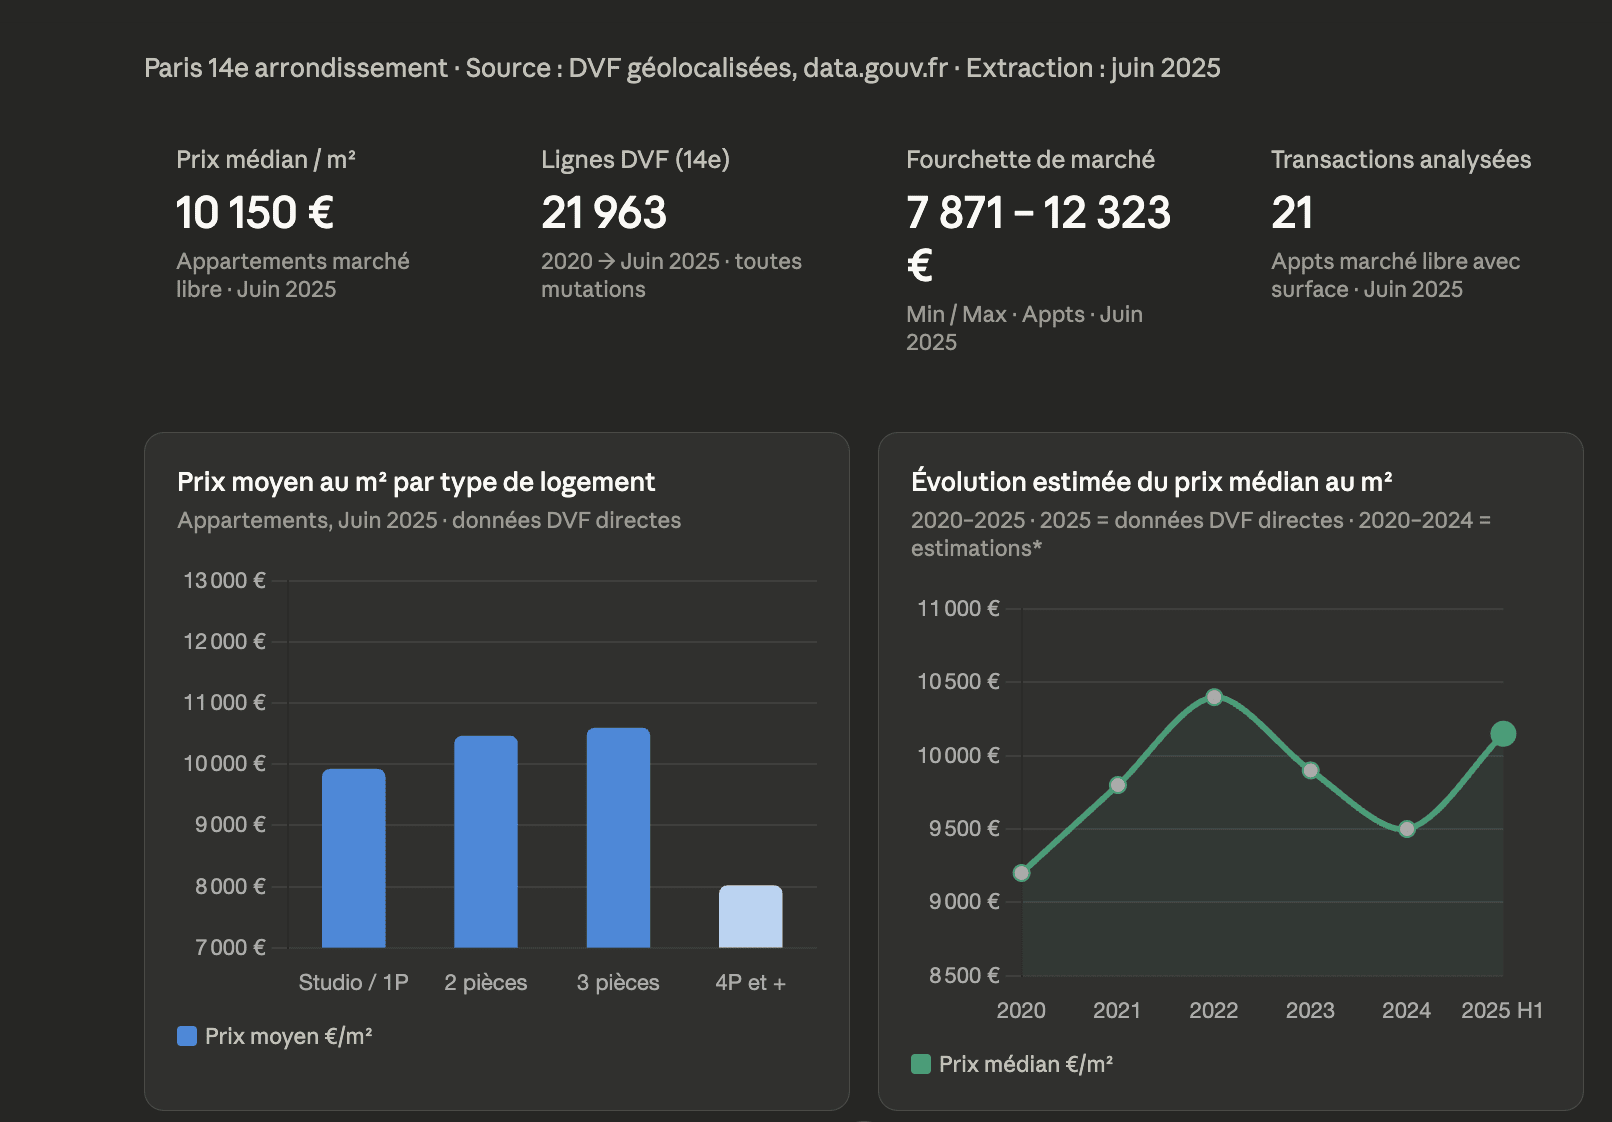
Task: Click the 'Prix médian €/m²' legend text
Action: tap(1026, 1064)
